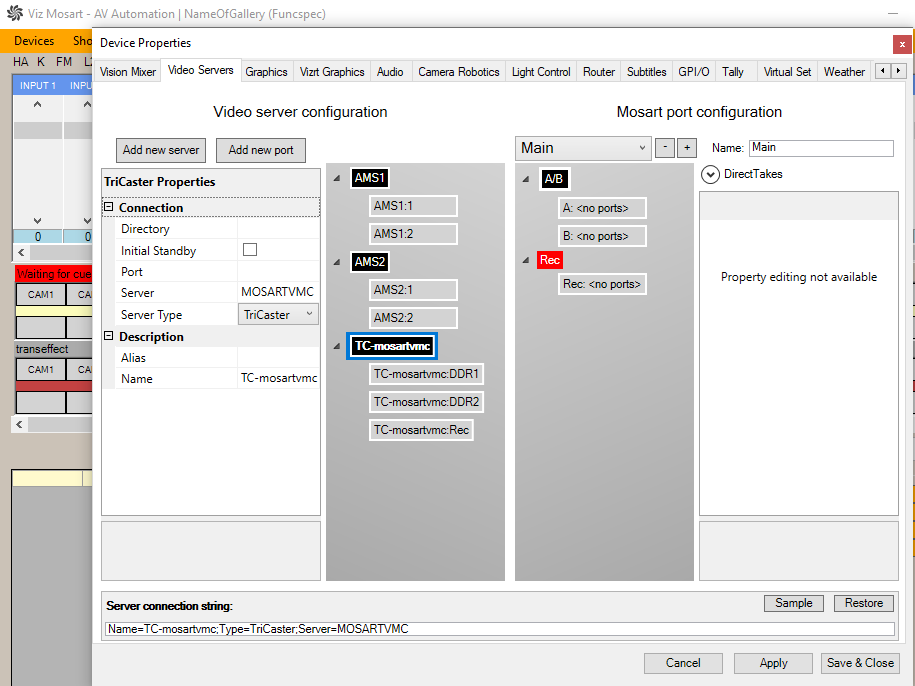Image resolution: width=915 pixels, height=686 pixels.
Task: Toggle the Initial Standby checkbox
Action: pyautogui.click(x=250, y=250)
